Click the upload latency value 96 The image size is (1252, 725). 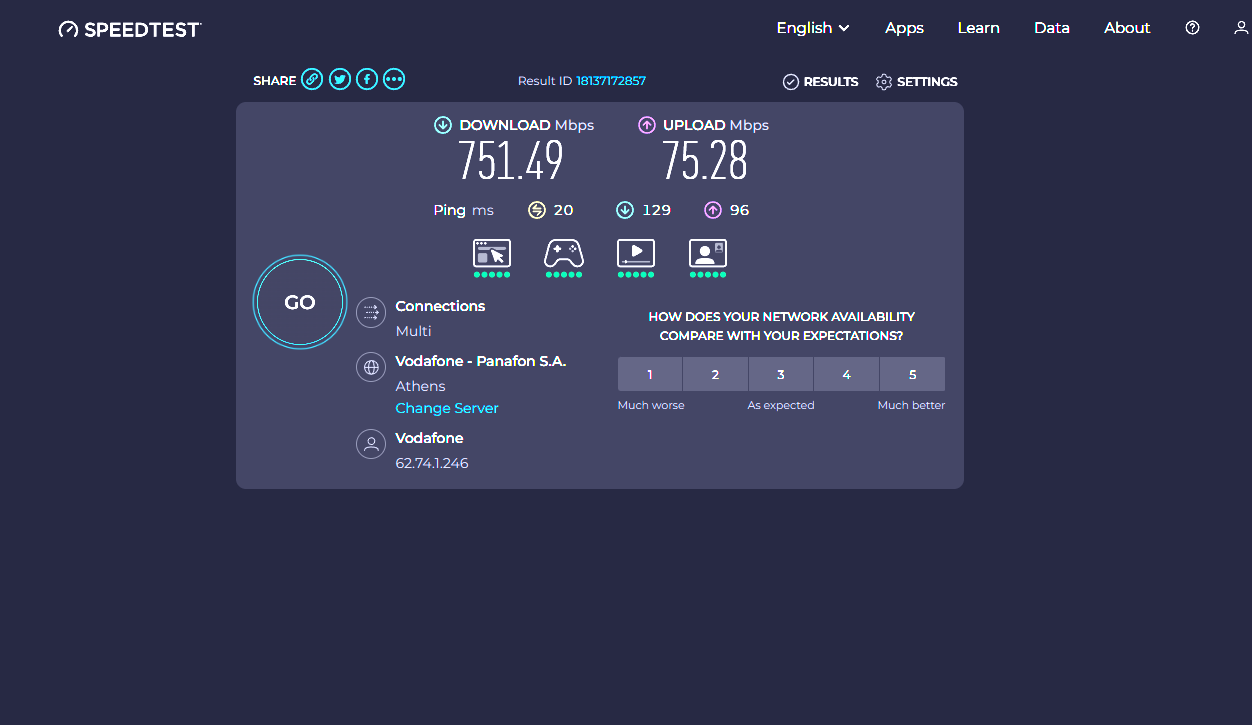(x=739, y=210)
